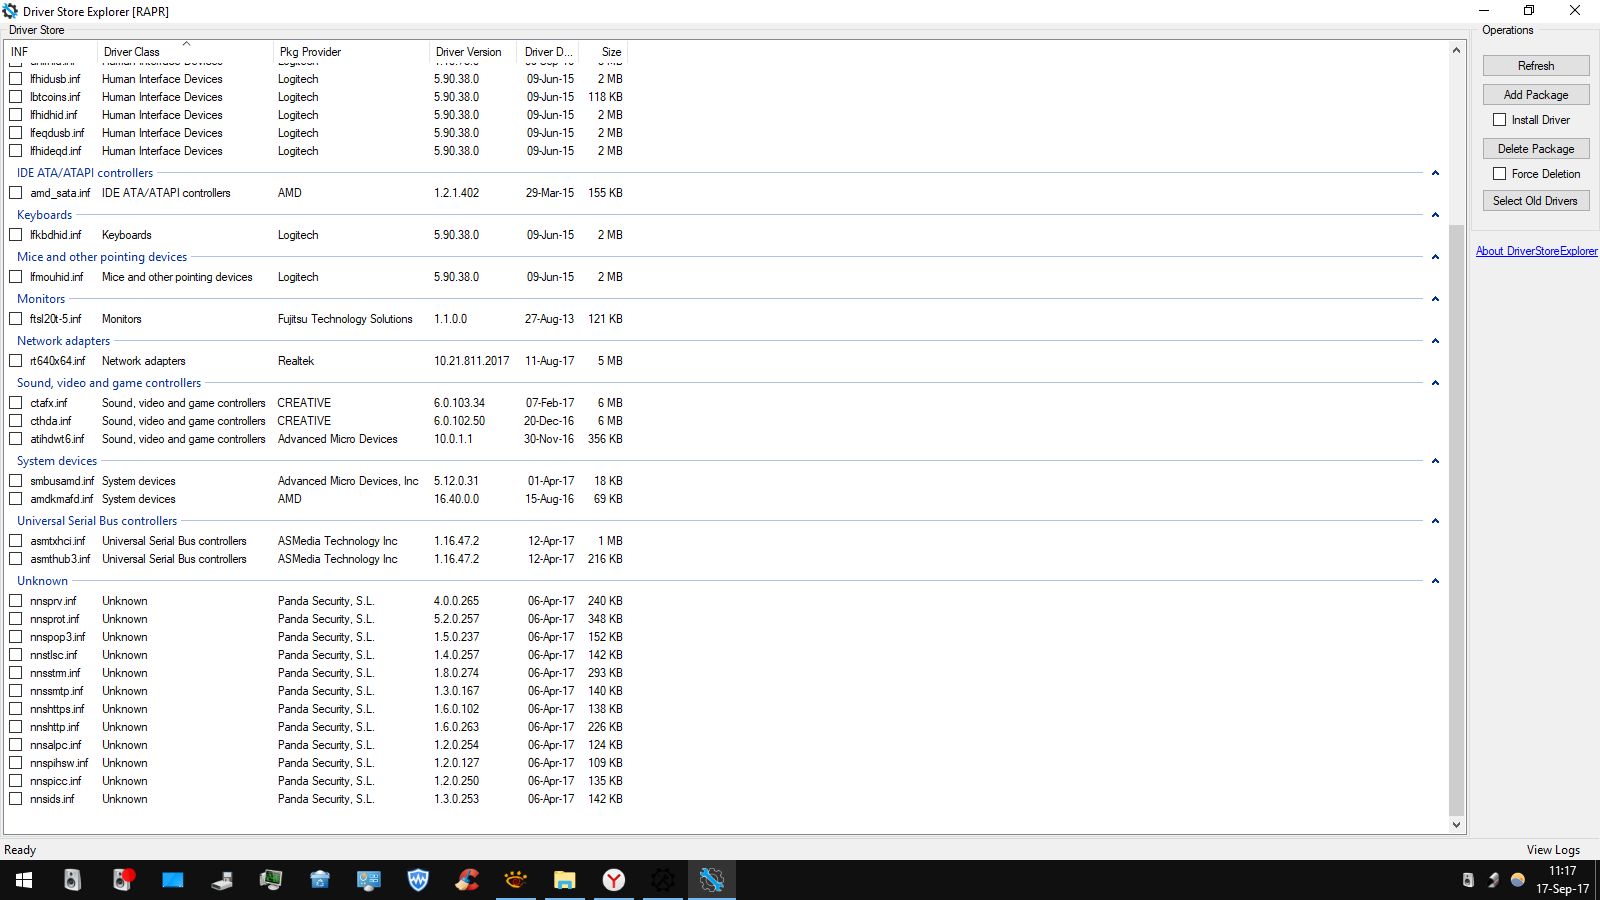
Task: Tick the lfkbdhid.inf driver checkbox
Action: pyautogui.click(x=15, y=235)
